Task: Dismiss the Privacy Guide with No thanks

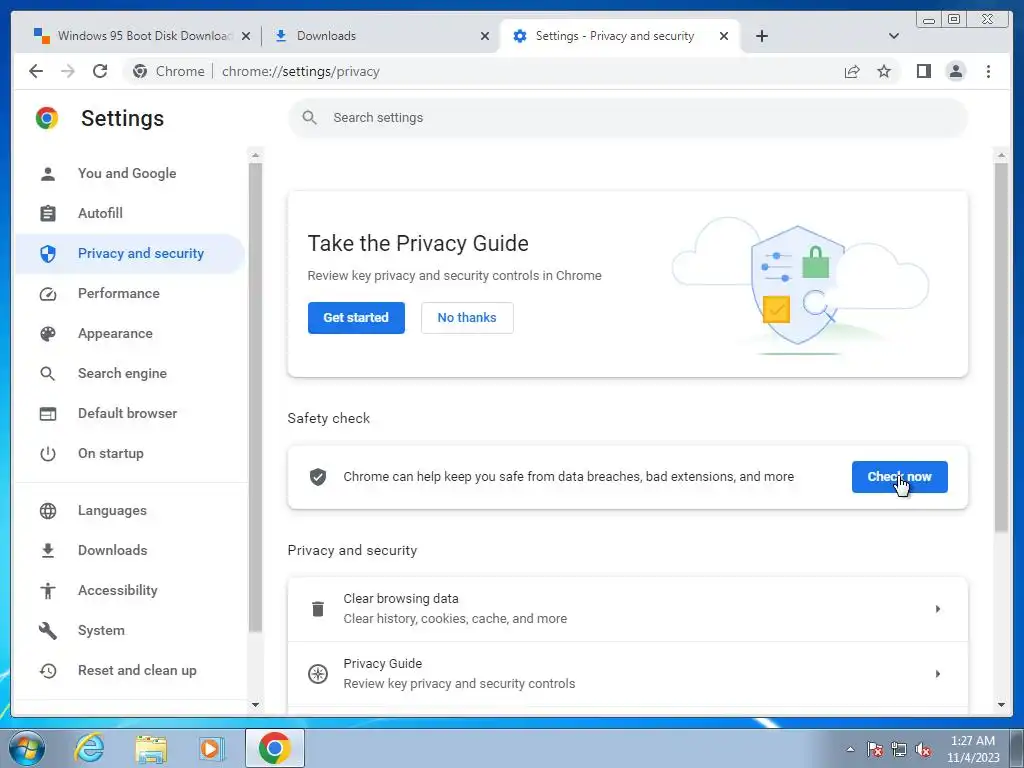Action: [467, 318]
